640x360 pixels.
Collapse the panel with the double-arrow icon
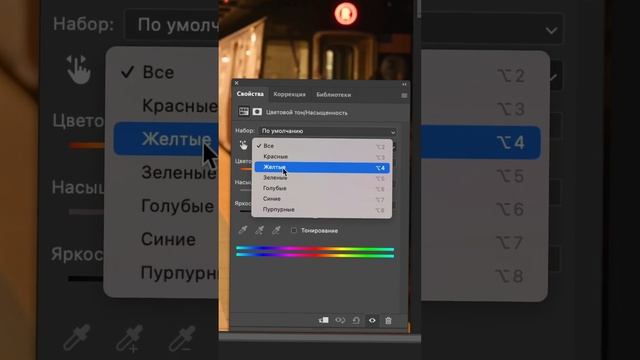[404, 84]
